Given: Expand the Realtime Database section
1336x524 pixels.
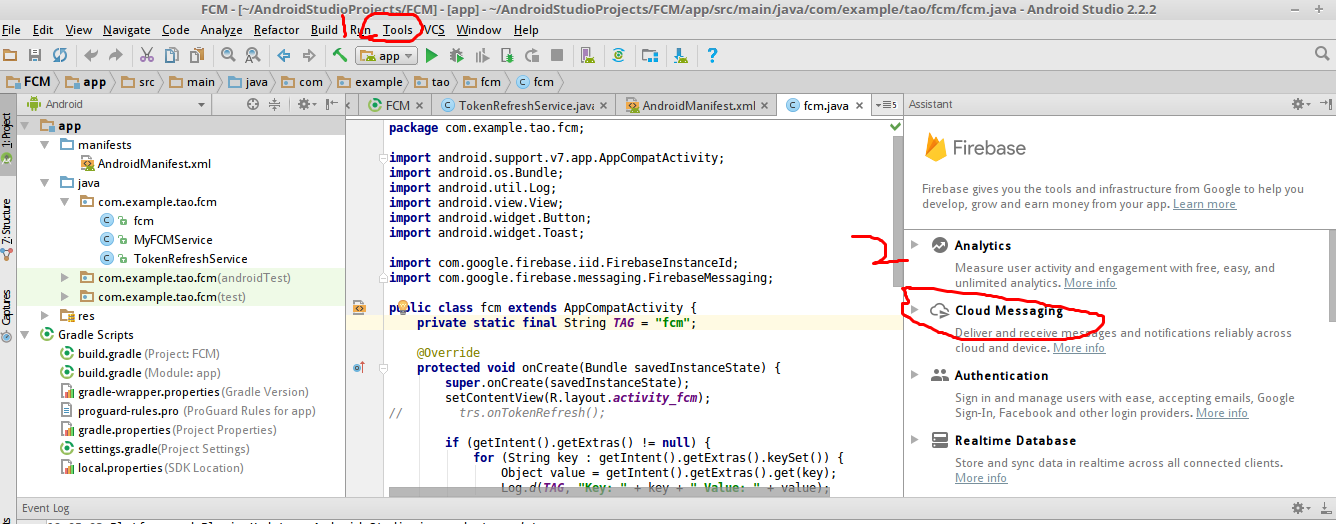Looking at the screenshot, I should tap(915, 440).
